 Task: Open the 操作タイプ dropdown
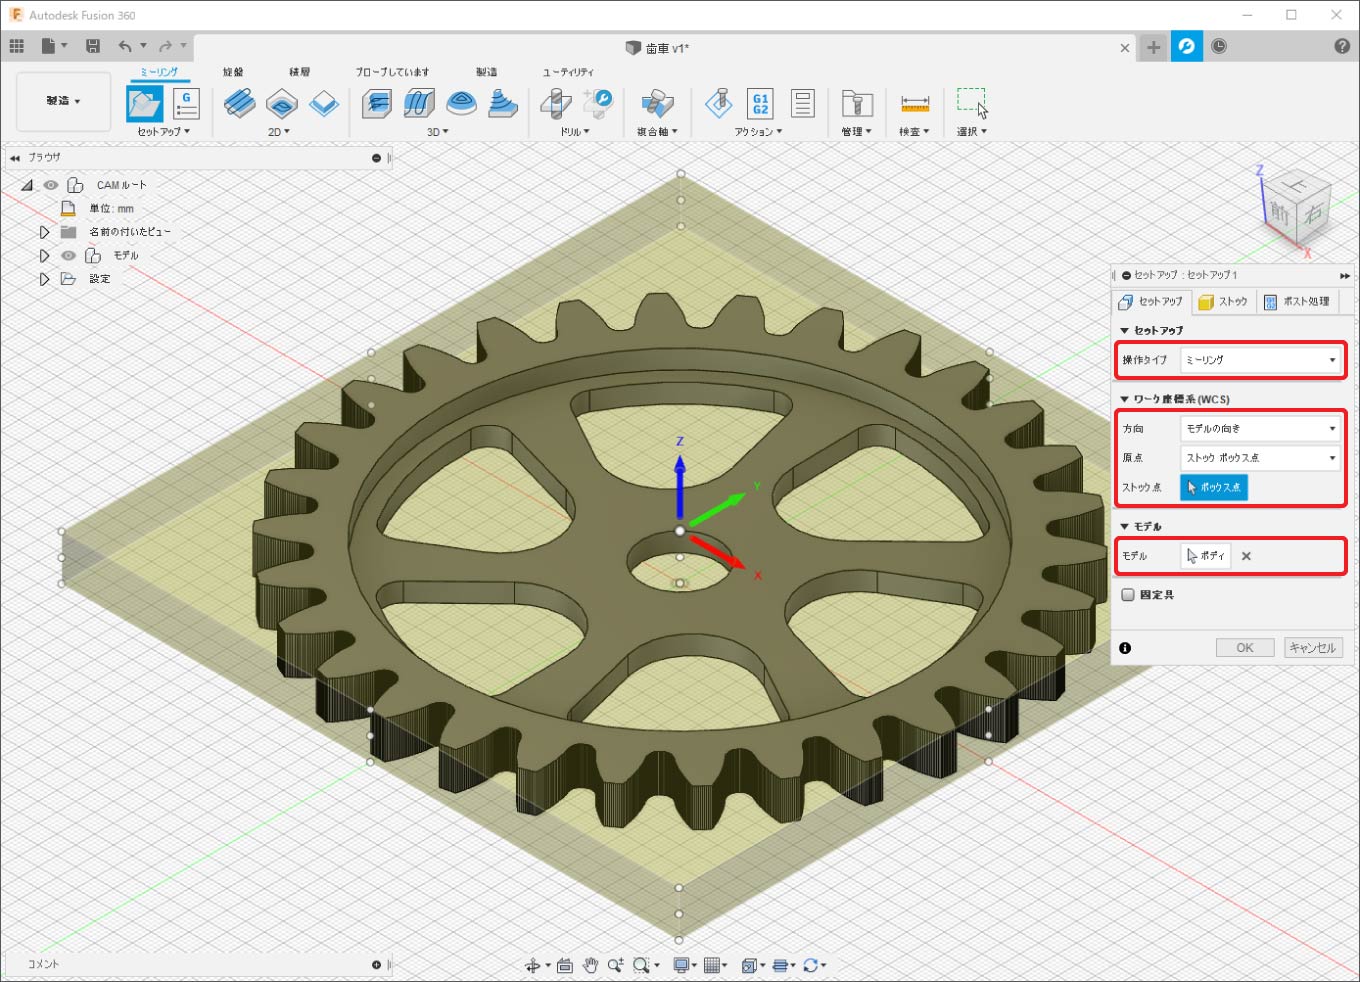click(x=1260, y=360)
